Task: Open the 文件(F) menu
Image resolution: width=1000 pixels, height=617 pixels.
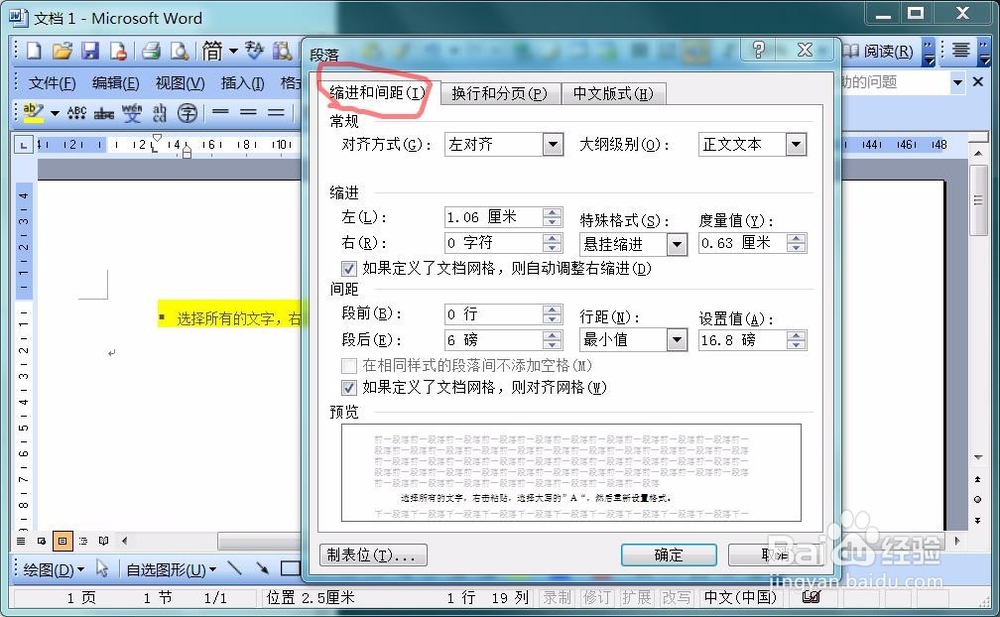Action: [x=52, y=83]
